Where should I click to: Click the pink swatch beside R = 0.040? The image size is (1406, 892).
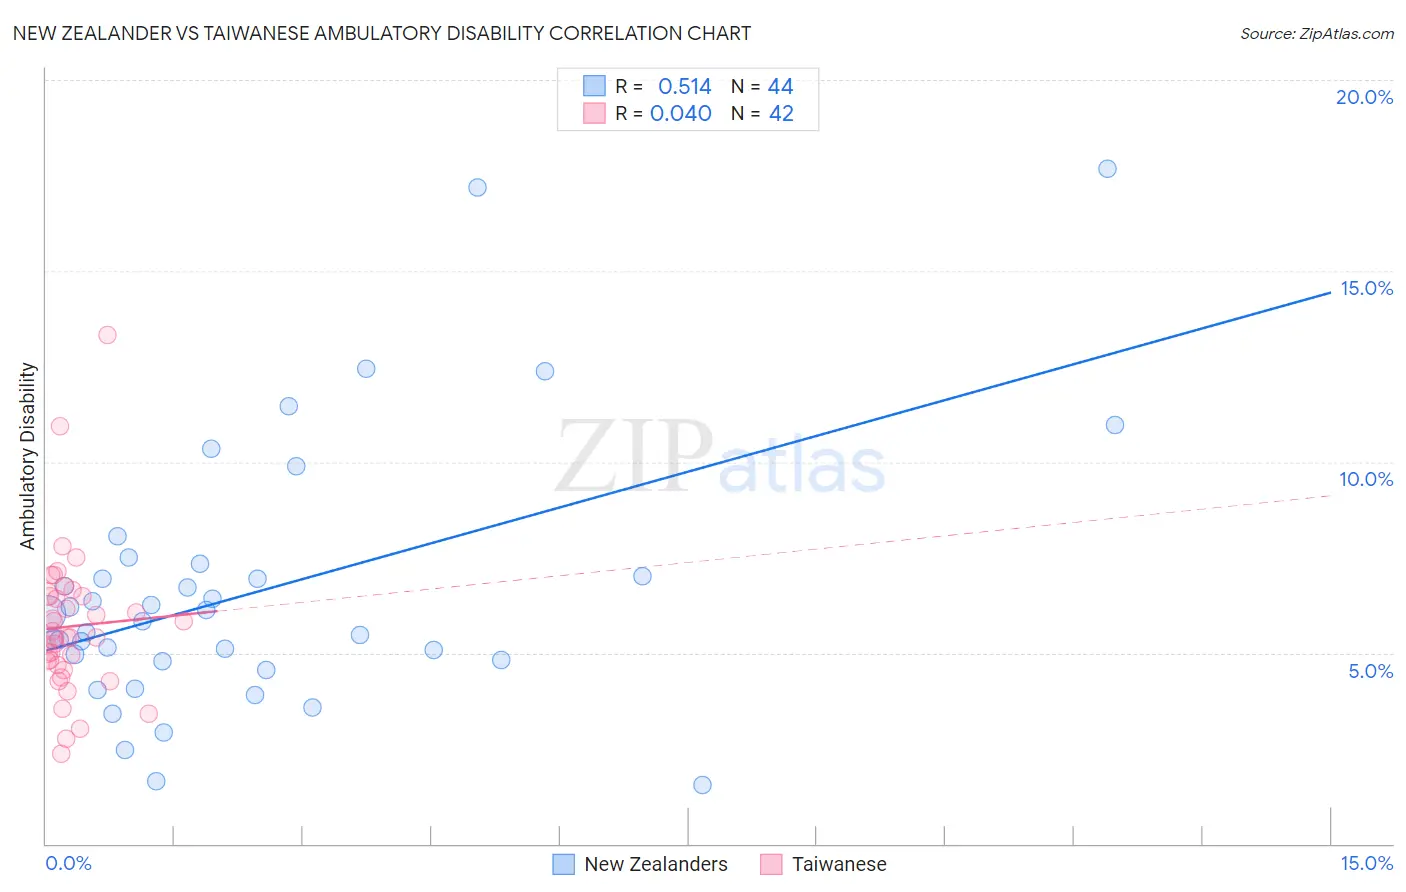pos(594,113)
